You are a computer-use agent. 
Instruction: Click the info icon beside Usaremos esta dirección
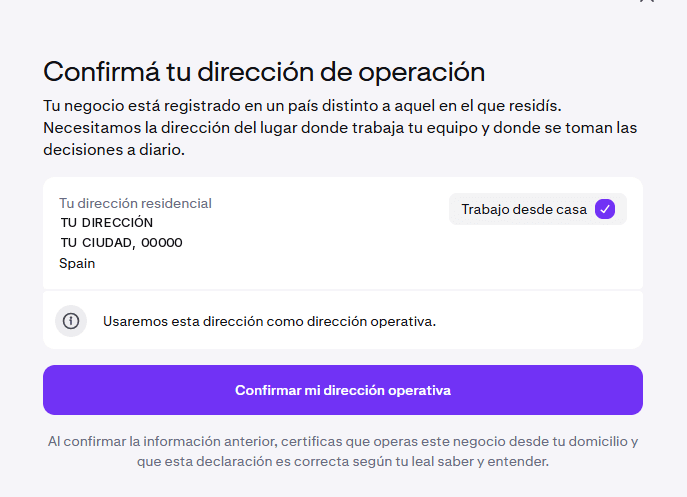pyautogui.click(x=71, y=321)
